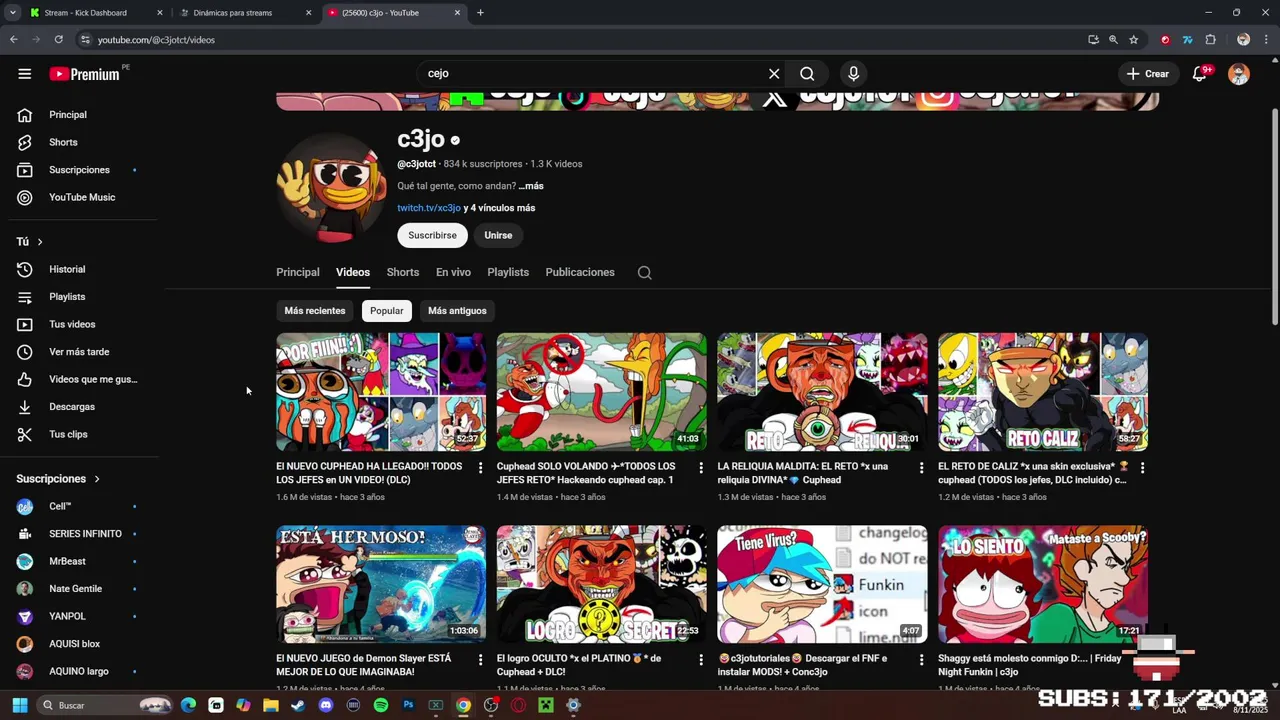Start voice search with the microphone icon
Viewport: 1280px width, 720px height.
[x=853, y=74]
